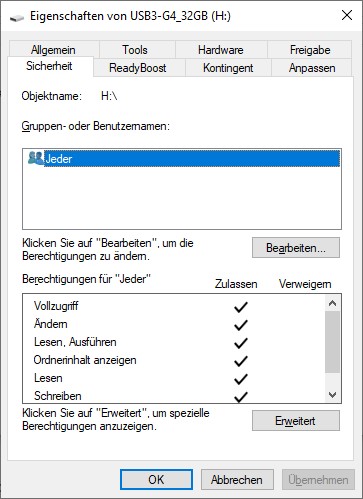This screenshot has width=363, height=499.
Task: Open the Kontingent tab
Action: pos(228,68)
